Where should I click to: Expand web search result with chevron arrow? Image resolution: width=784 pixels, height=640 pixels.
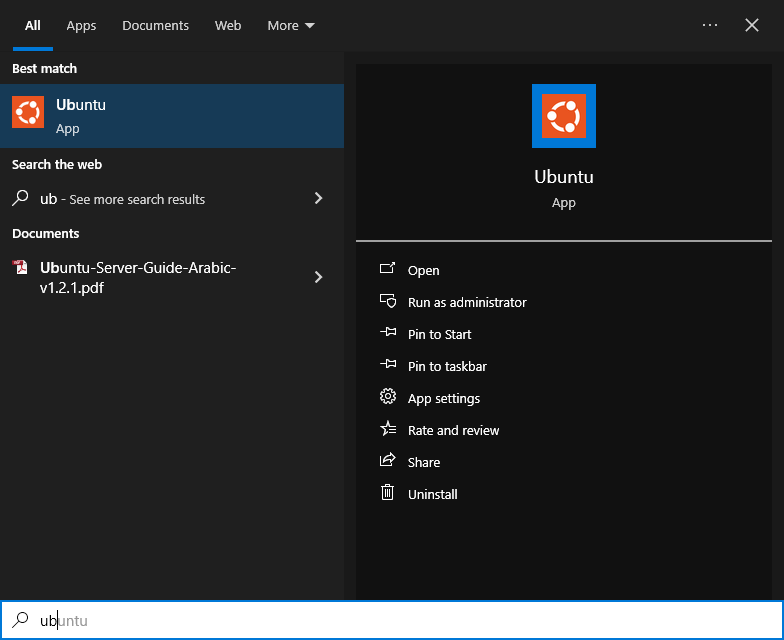coord(318,198)
